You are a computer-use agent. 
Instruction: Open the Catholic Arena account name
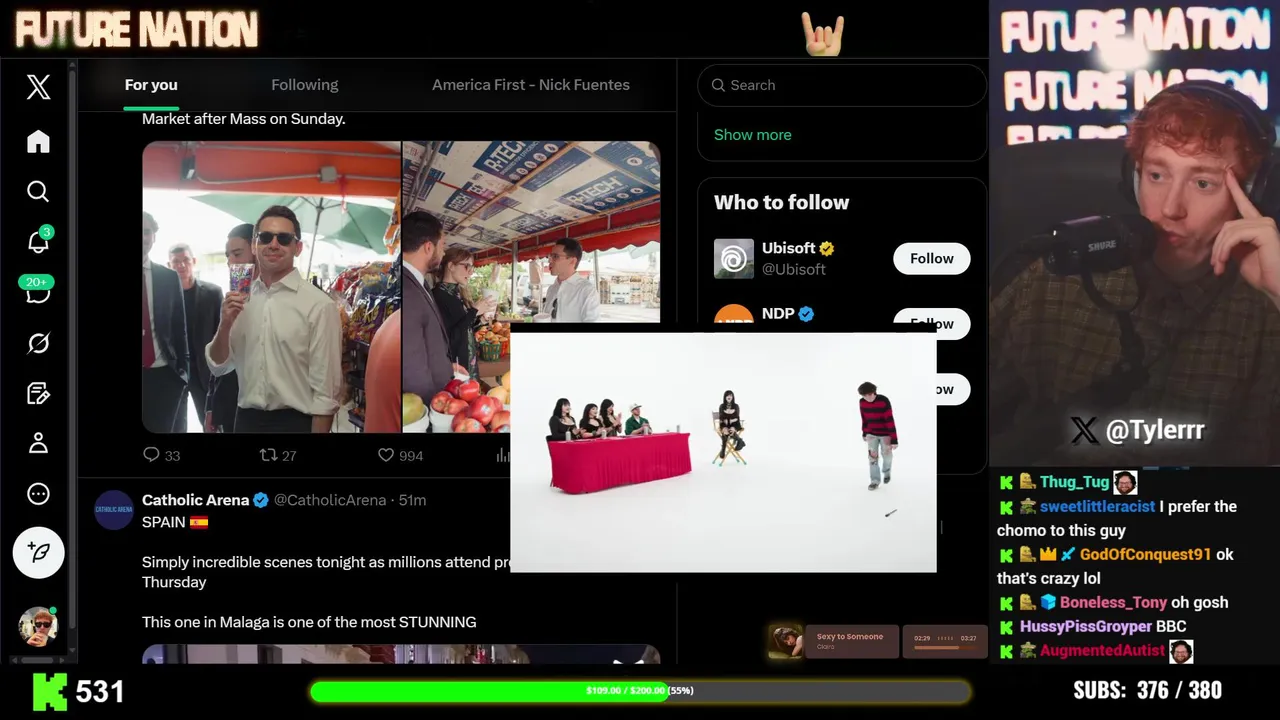tap(195, 500)
